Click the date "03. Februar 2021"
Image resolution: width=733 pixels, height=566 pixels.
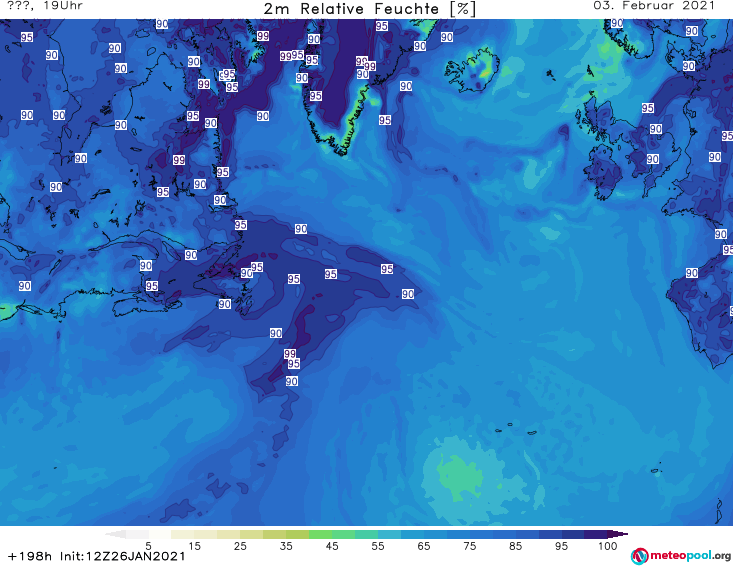(x=654, y=6)
